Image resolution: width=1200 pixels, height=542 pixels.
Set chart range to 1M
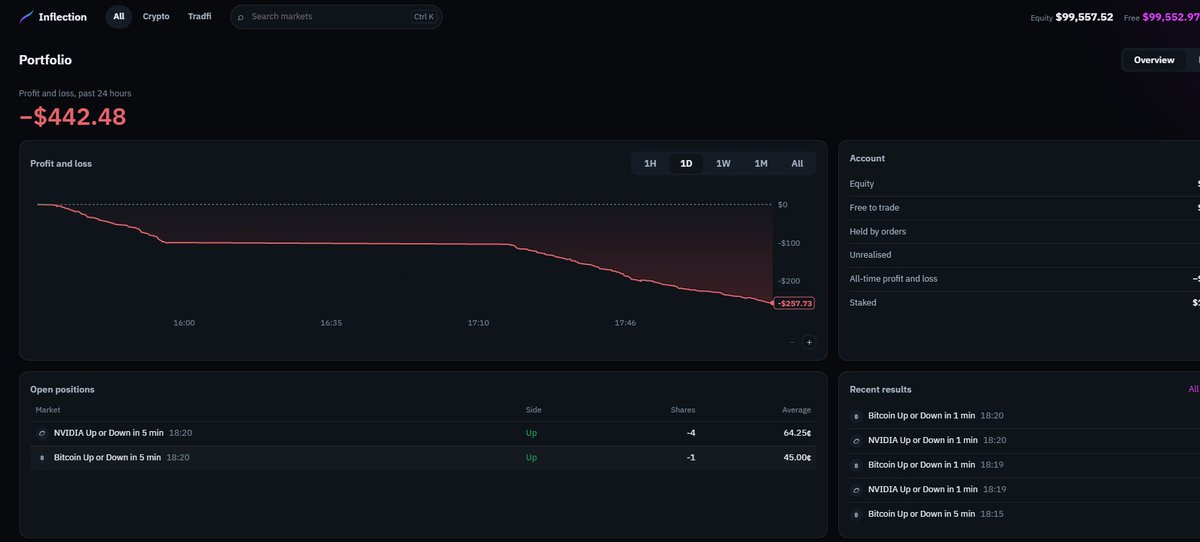pyautogui.click(x=761, y=163)
